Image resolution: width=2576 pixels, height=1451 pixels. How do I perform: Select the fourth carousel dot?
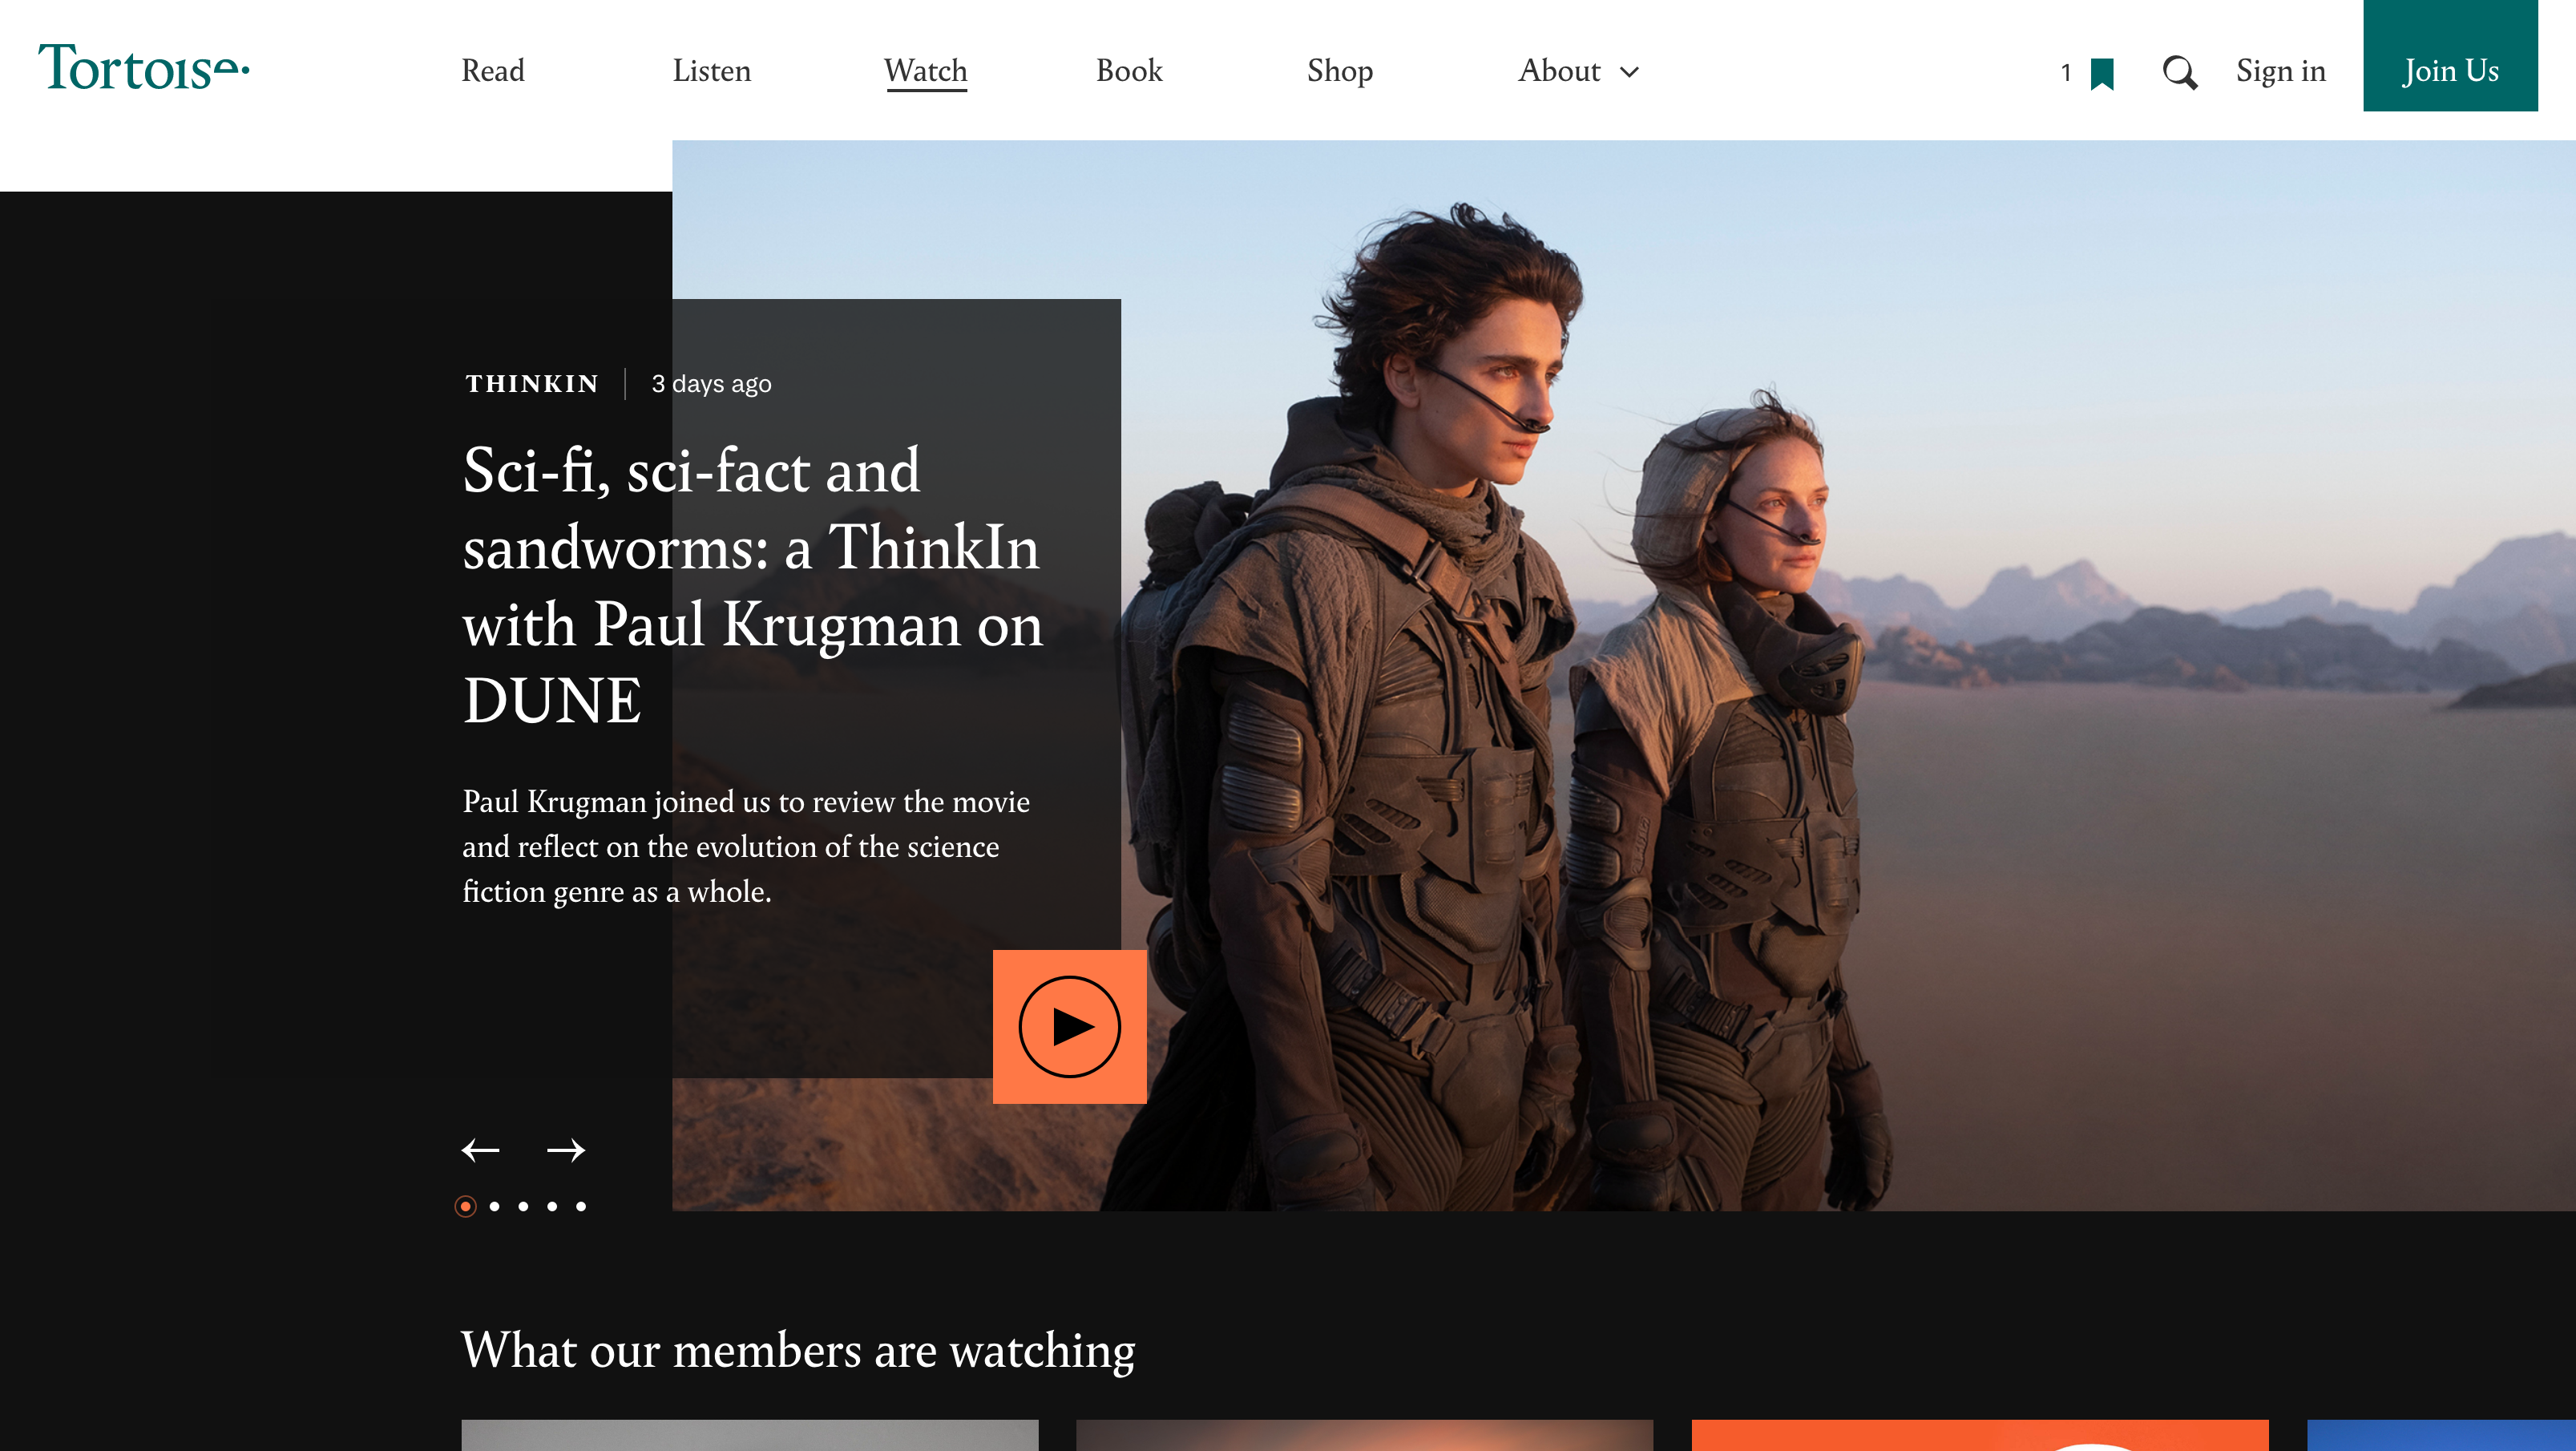point(552,1206)
